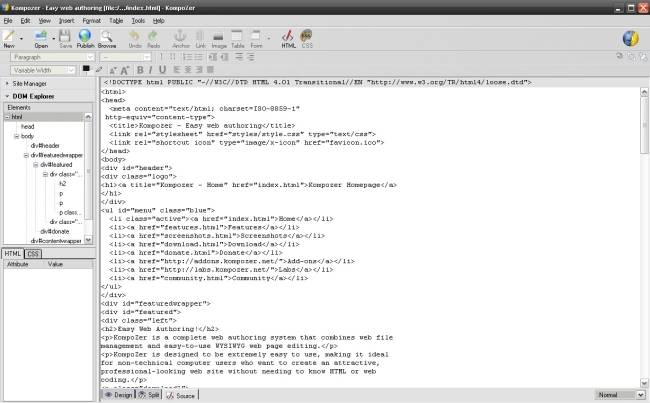Click the New document toolbar icon
650x403 pixels.
[x=9, y=36]
